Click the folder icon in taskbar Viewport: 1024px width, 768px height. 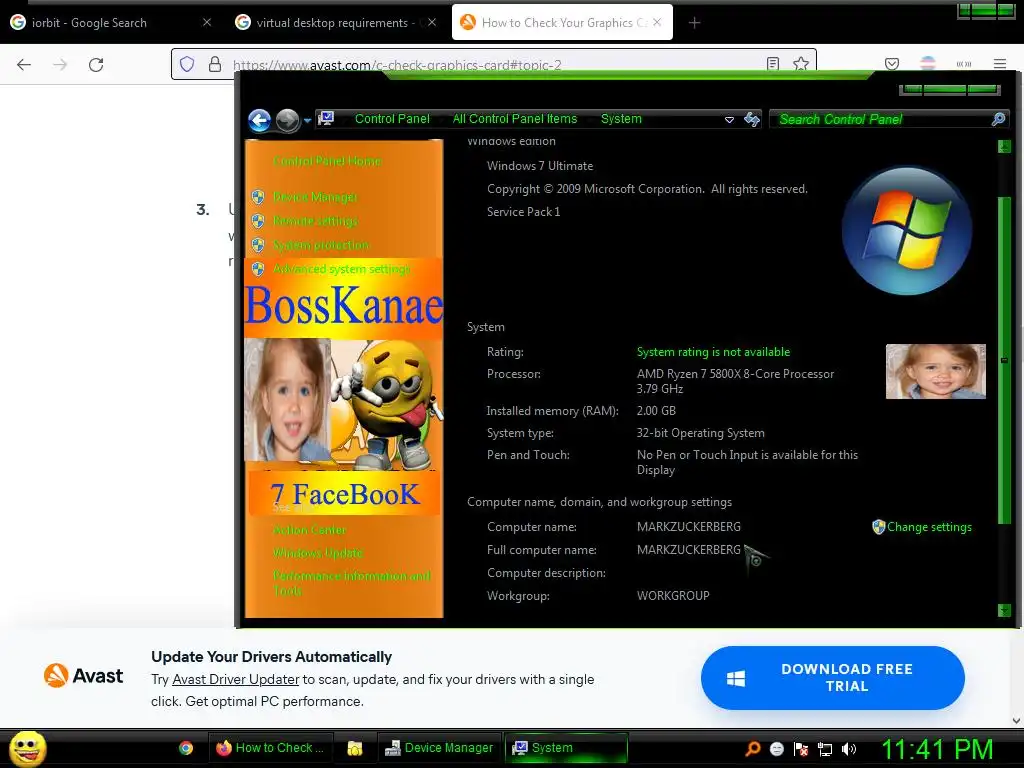[355, 748]
